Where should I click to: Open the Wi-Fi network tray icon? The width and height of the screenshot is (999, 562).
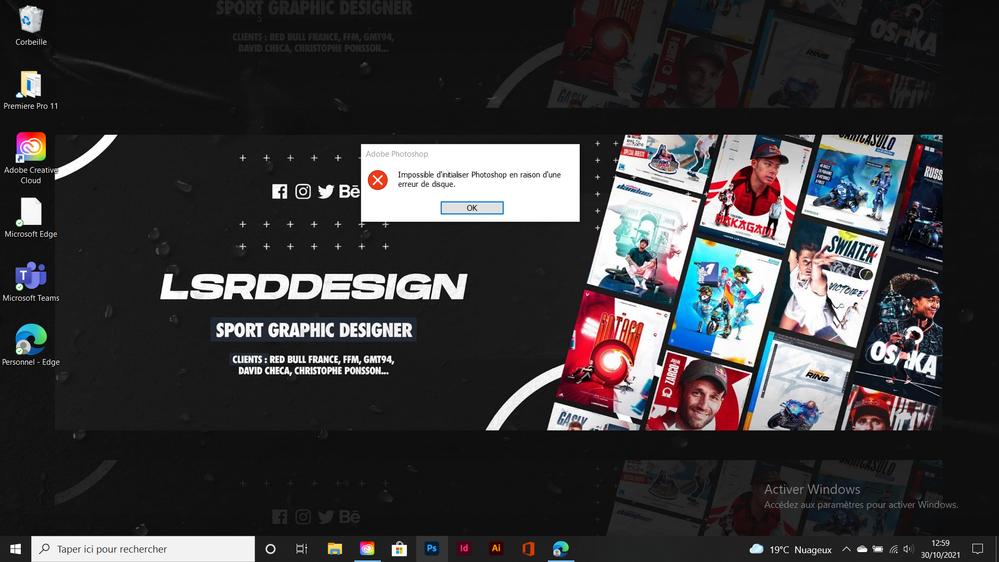coord(893,549)
